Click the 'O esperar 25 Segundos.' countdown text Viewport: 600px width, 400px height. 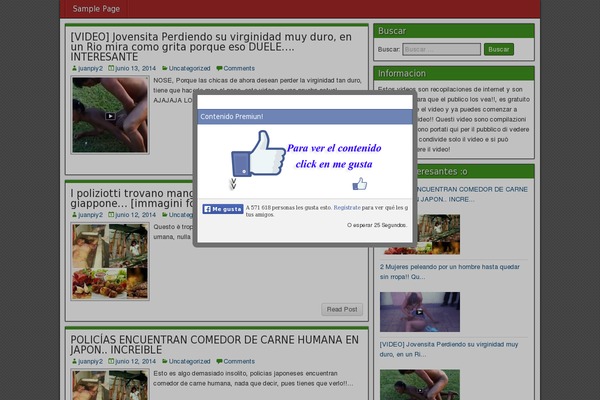pyautogui.click(x=377, y=225)
